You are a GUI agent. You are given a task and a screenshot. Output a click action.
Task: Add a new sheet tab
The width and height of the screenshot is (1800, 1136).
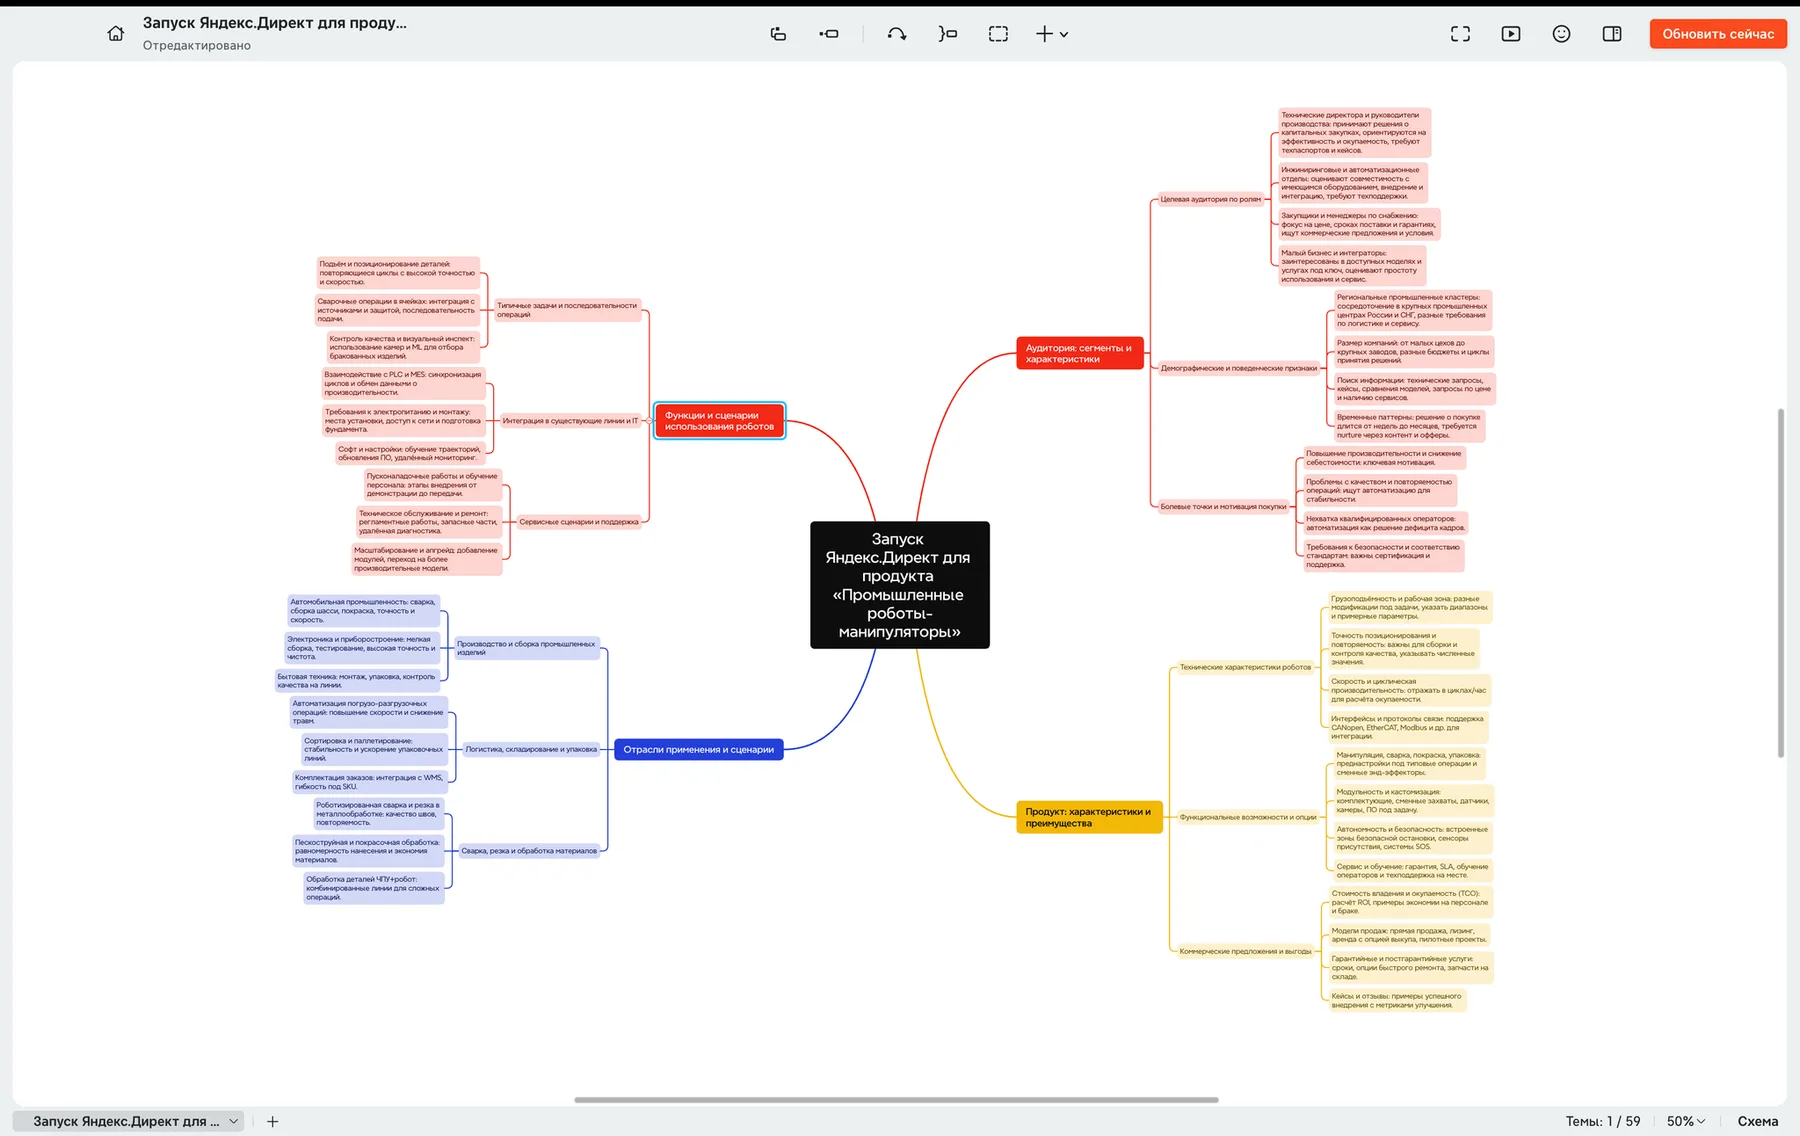coord(273,1121)
